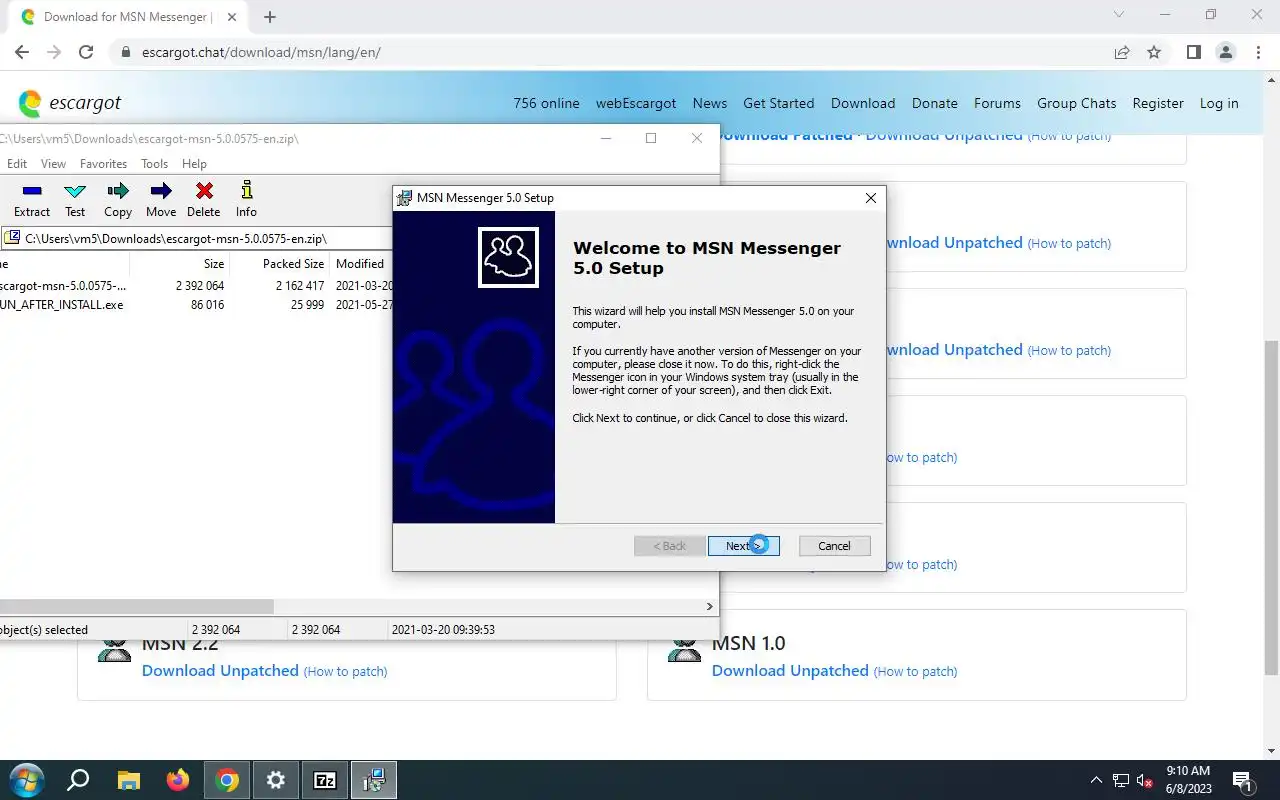The height and width of the screenshot is (800, 1280).
Task: Open the Edit menu in 7-Zip
Action: [17, 163]
